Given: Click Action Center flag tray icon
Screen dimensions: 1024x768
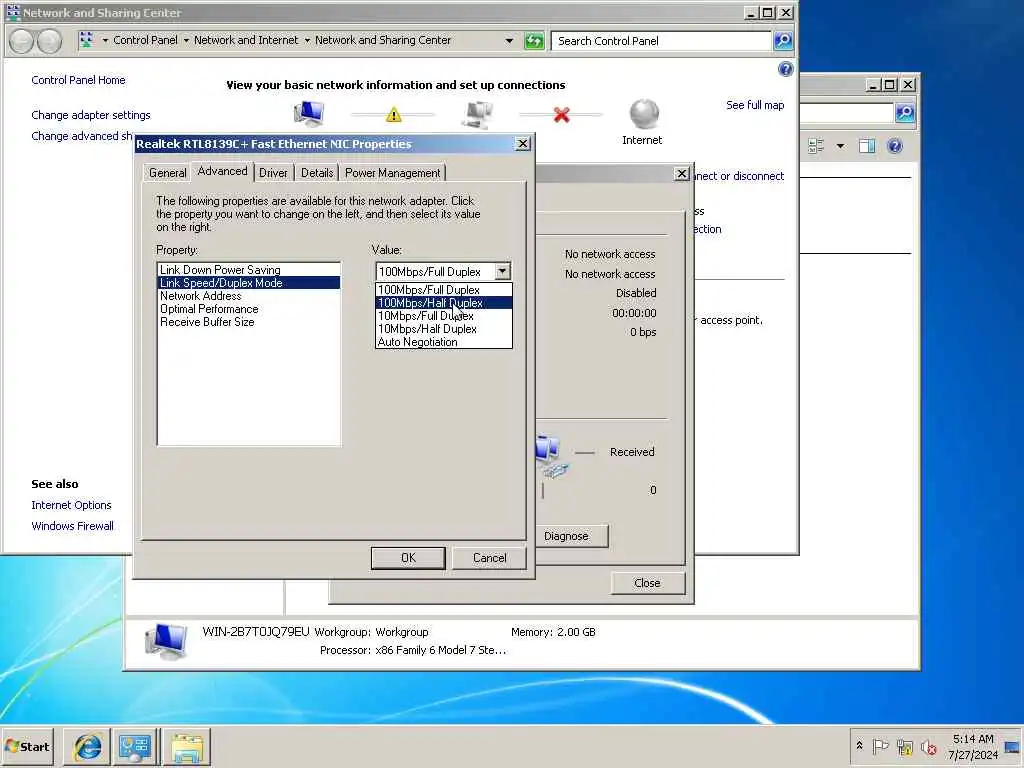Looking at the screenshot, I should 880,746.
